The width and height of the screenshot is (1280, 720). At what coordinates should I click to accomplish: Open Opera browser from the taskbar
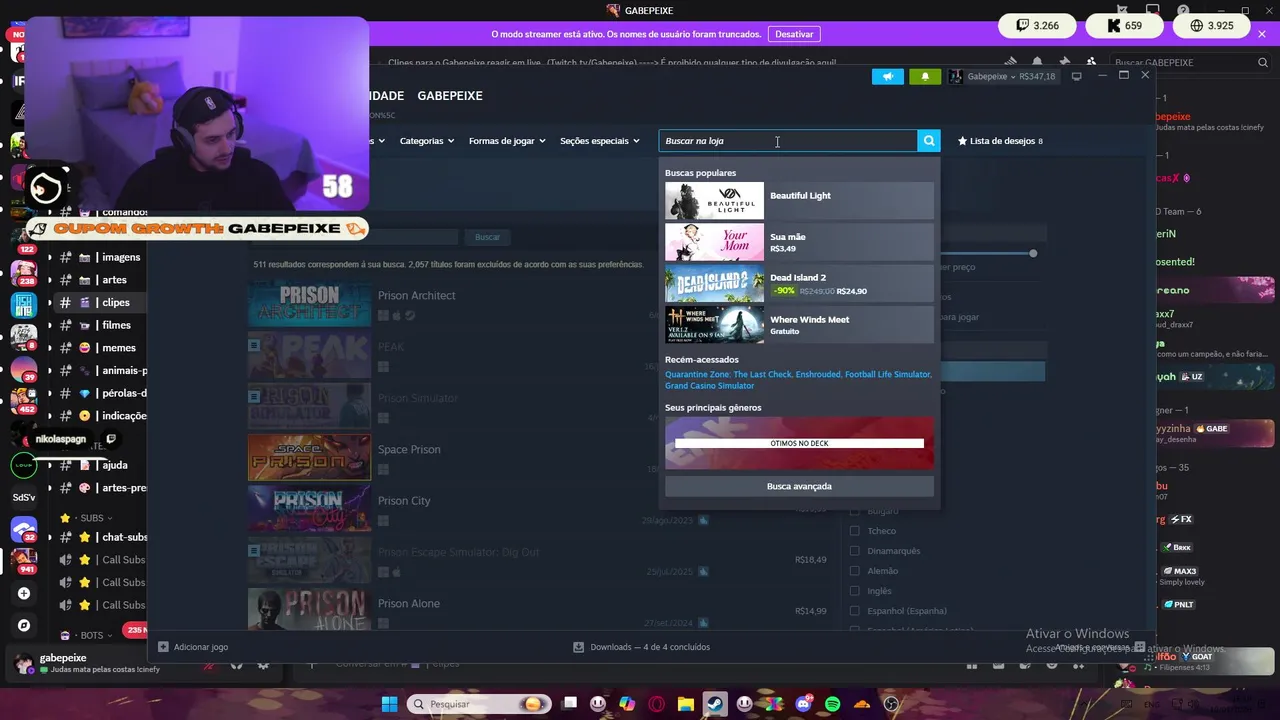tap(657, 704)
